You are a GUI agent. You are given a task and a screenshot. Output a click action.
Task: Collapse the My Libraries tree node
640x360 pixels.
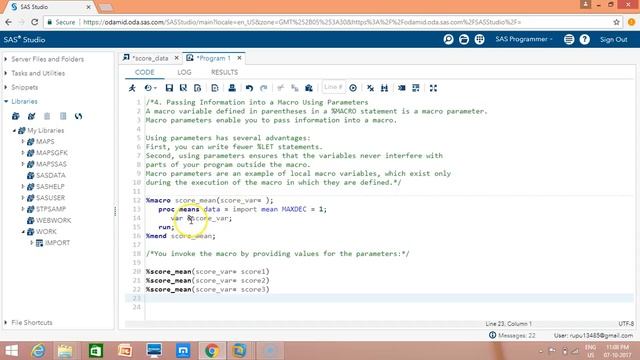click(14, 131)
